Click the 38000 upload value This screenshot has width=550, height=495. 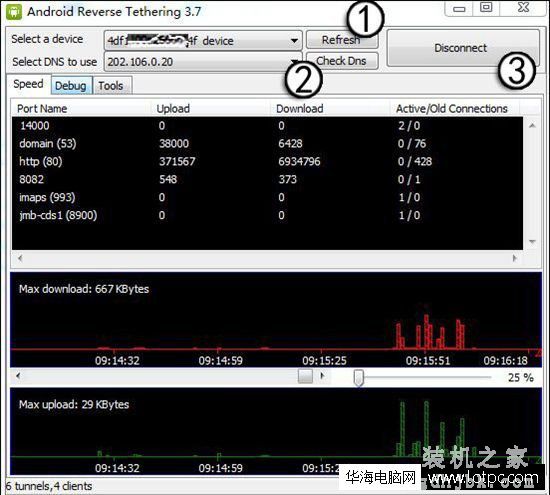tap(174, 143)
